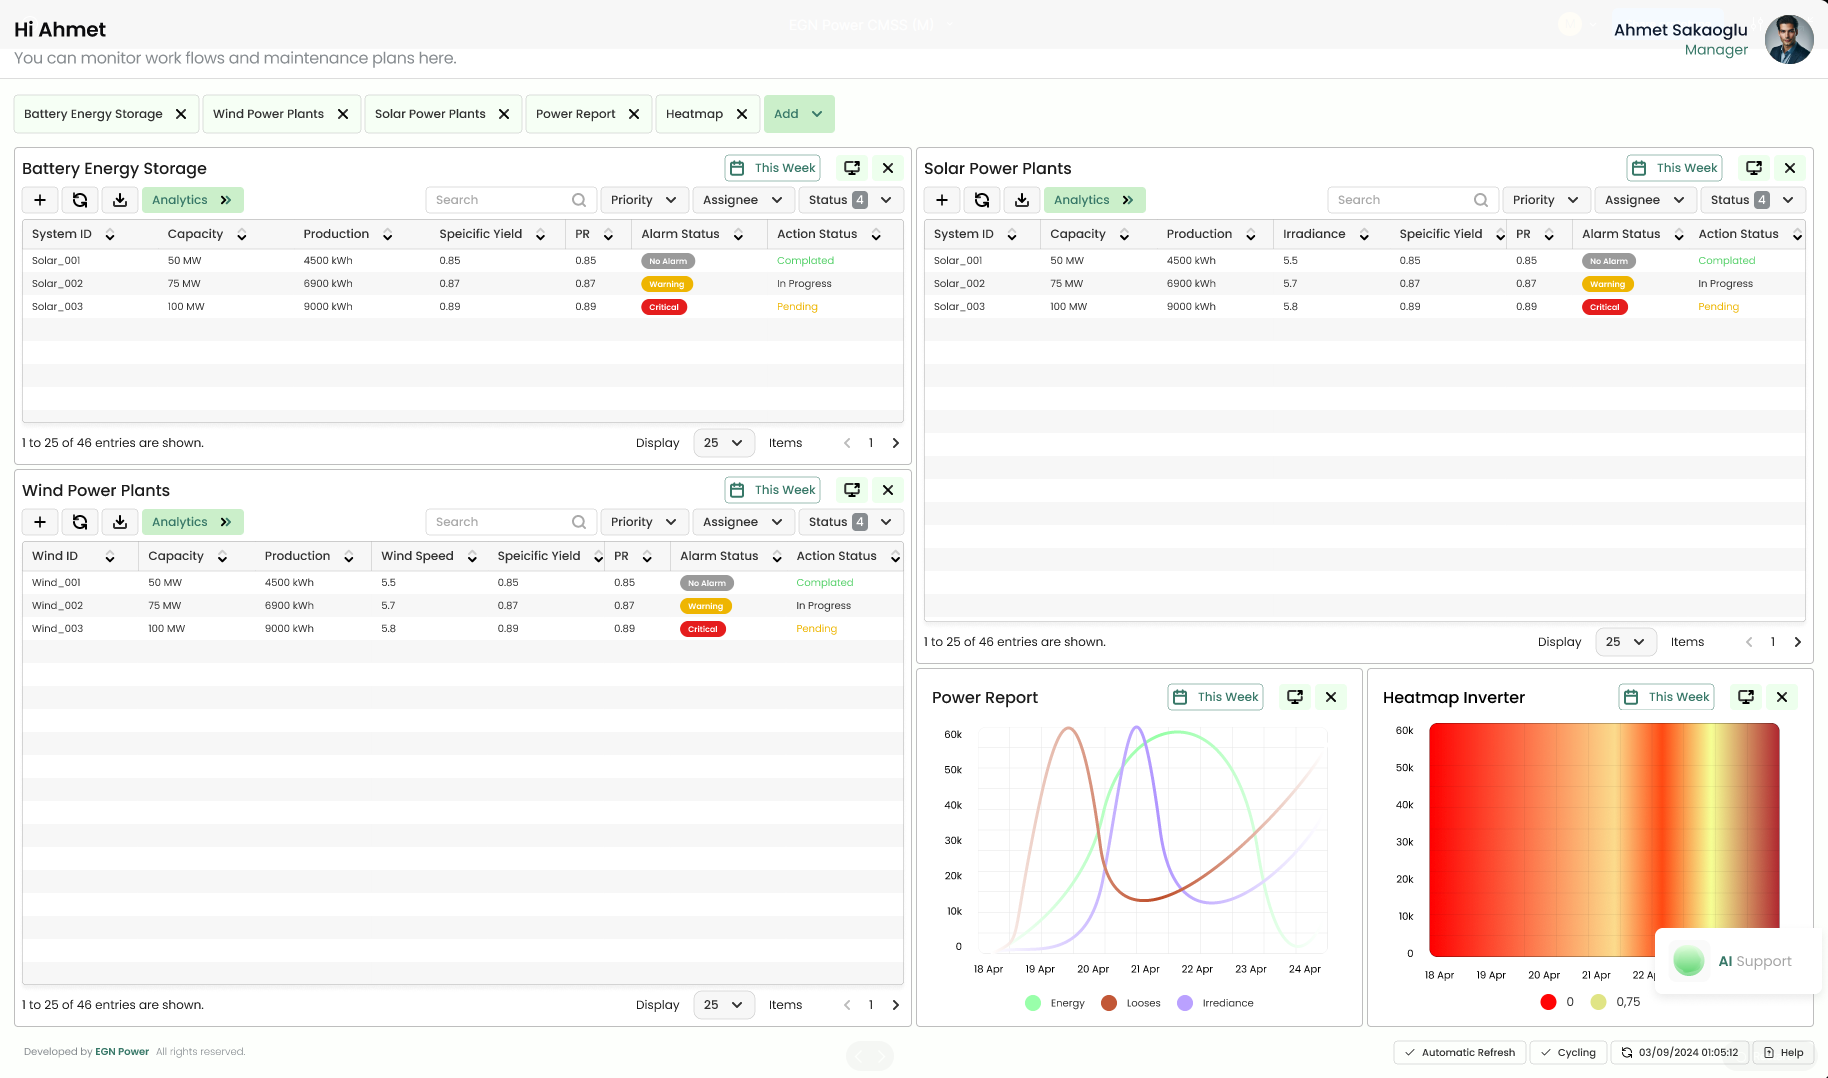This screenshot has width=1828, height=1078.
Task: Sort Wind Power Plants by Wind Speed column
Action: tap(472, 557)
